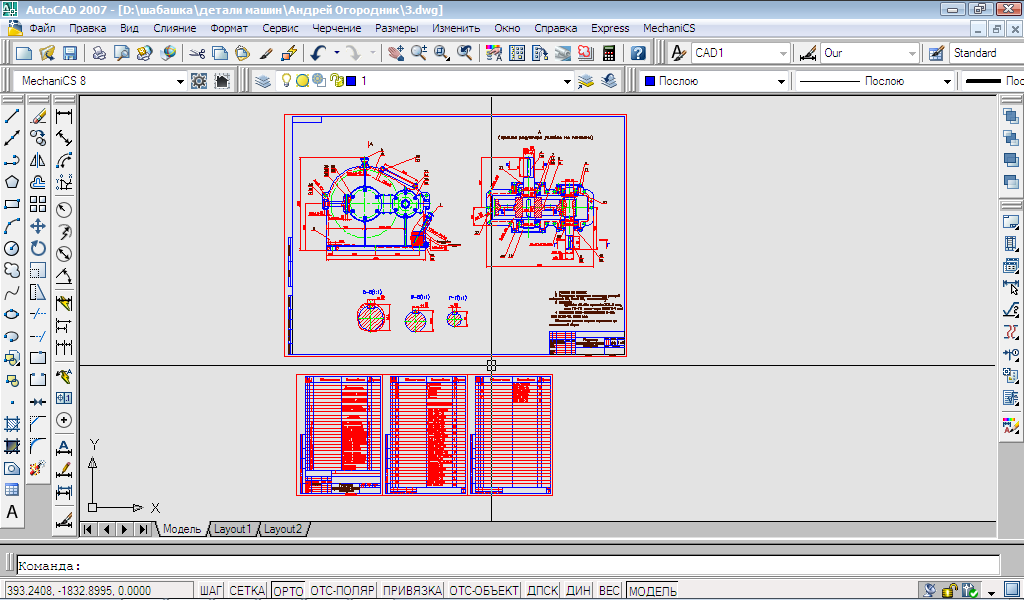Select the Move tool
This screenshot has width=1024, height=600.
38,227
